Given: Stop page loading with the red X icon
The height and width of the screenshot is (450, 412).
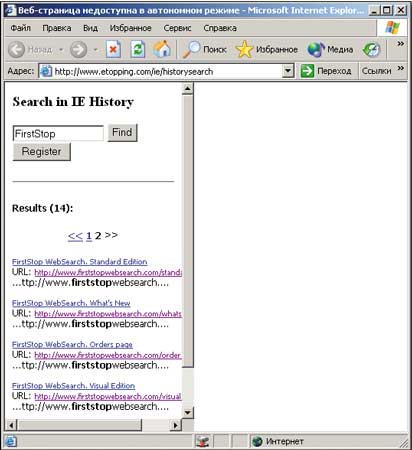Looking at the screenshot, I should point(113,50).
